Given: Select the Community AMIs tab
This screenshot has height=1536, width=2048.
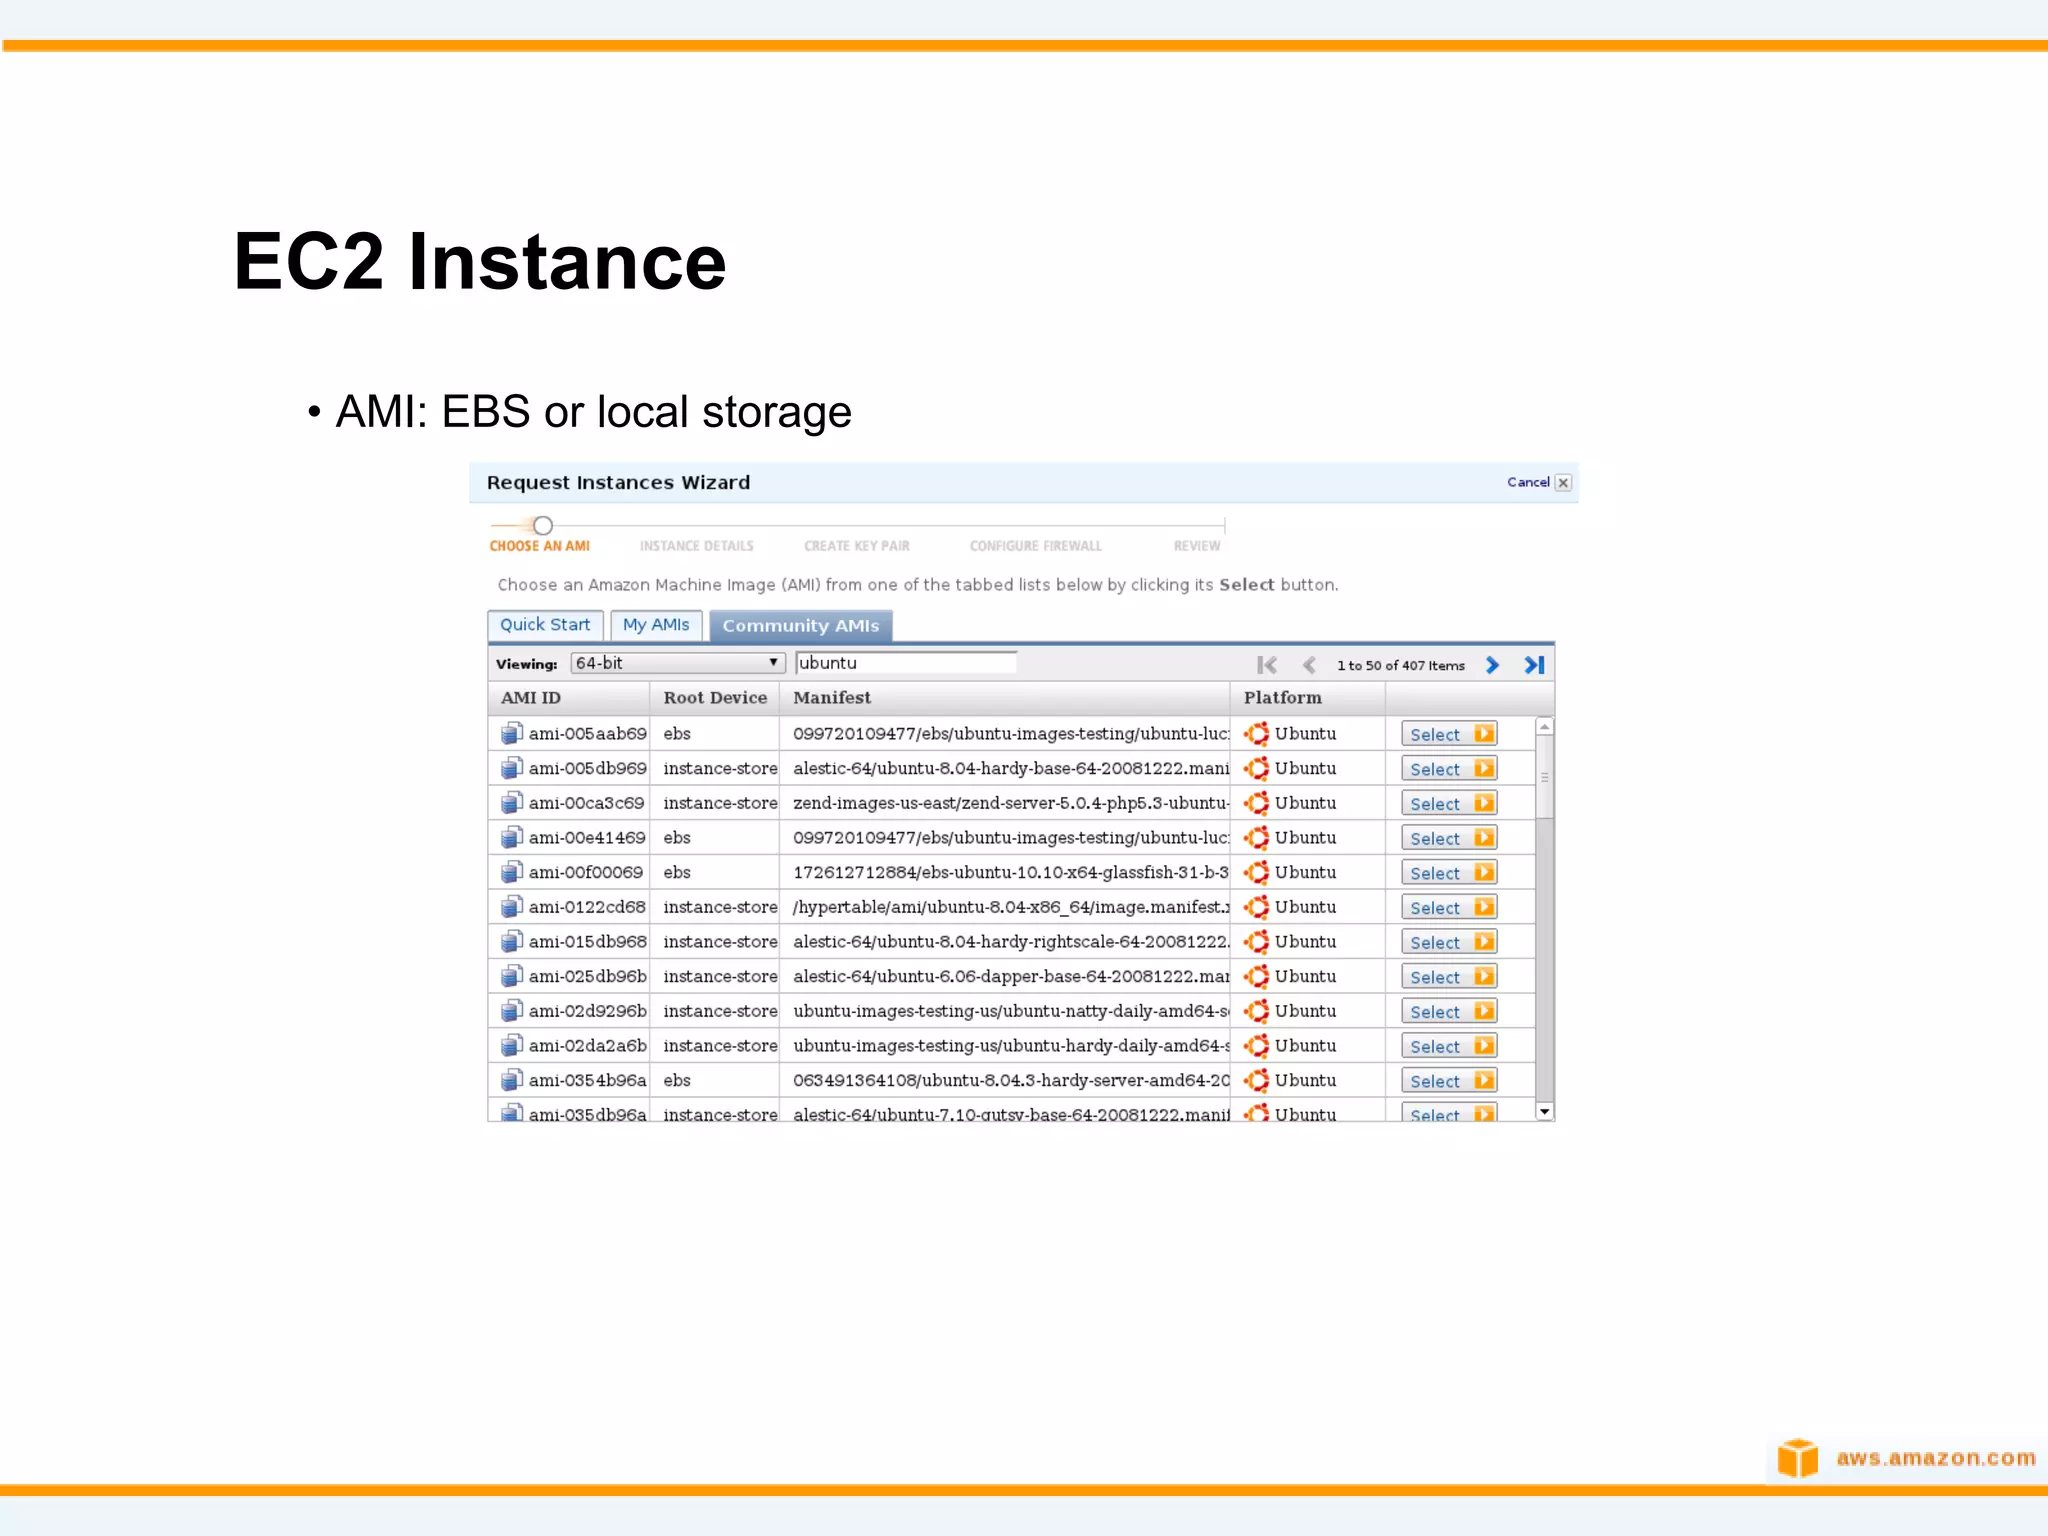Looking at the screenshot, I should (x=800, y=626).
